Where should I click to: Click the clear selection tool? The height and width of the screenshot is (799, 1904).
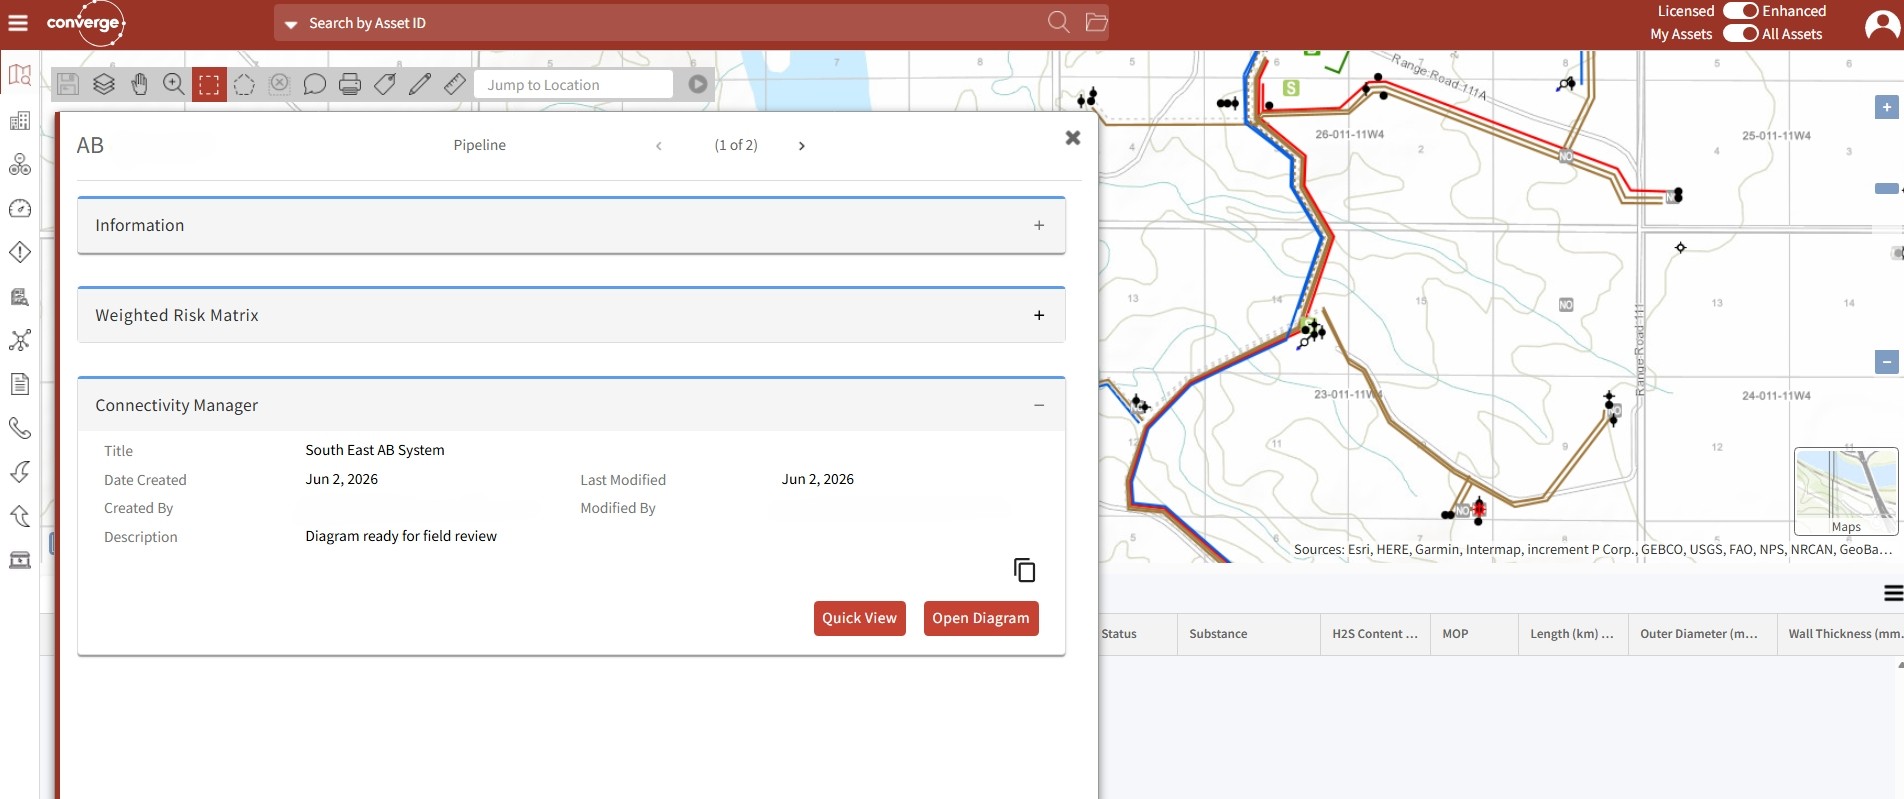click(280, 84)
